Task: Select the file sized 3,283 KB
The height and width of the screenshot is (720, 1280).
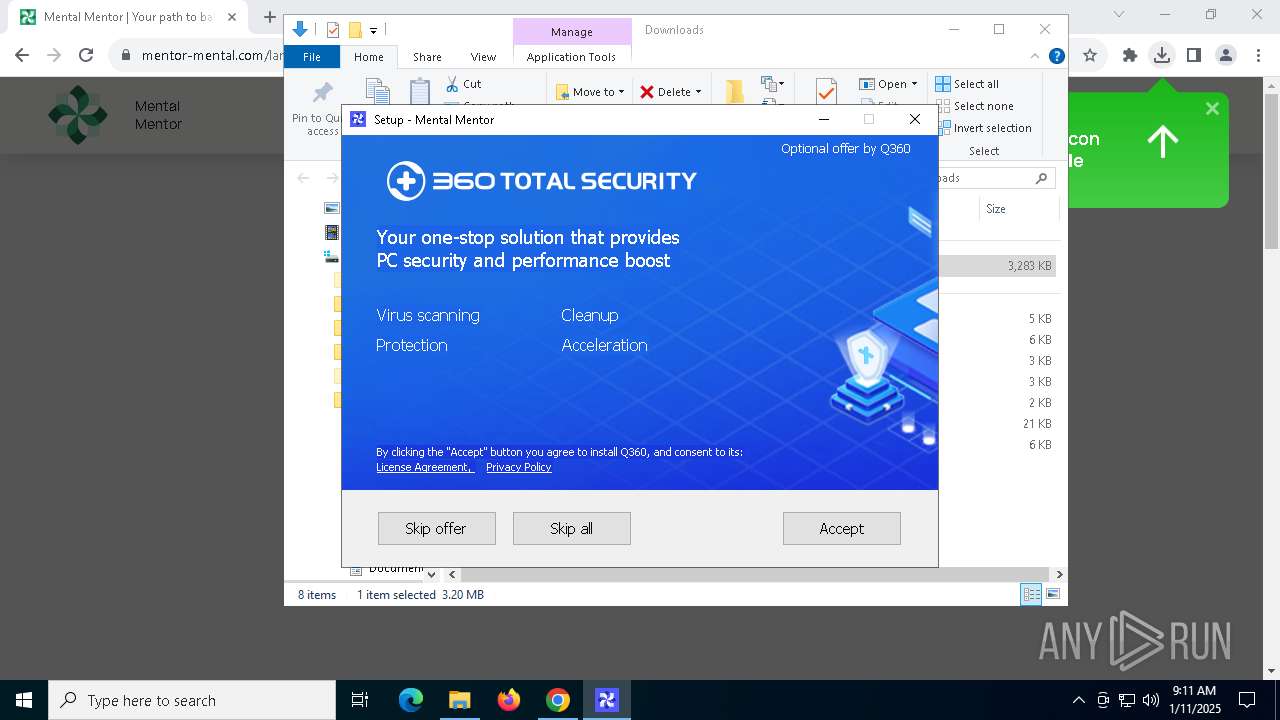Action: (1029, 266)
